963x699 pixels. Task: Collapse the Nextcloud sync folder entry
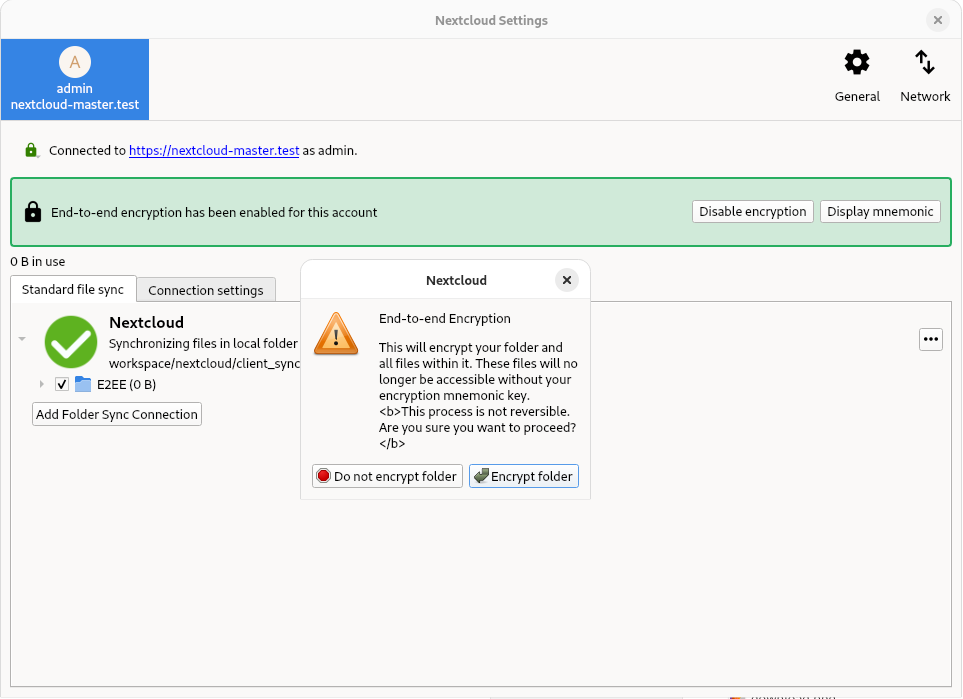pyautogui.click(x=22, y=339)
